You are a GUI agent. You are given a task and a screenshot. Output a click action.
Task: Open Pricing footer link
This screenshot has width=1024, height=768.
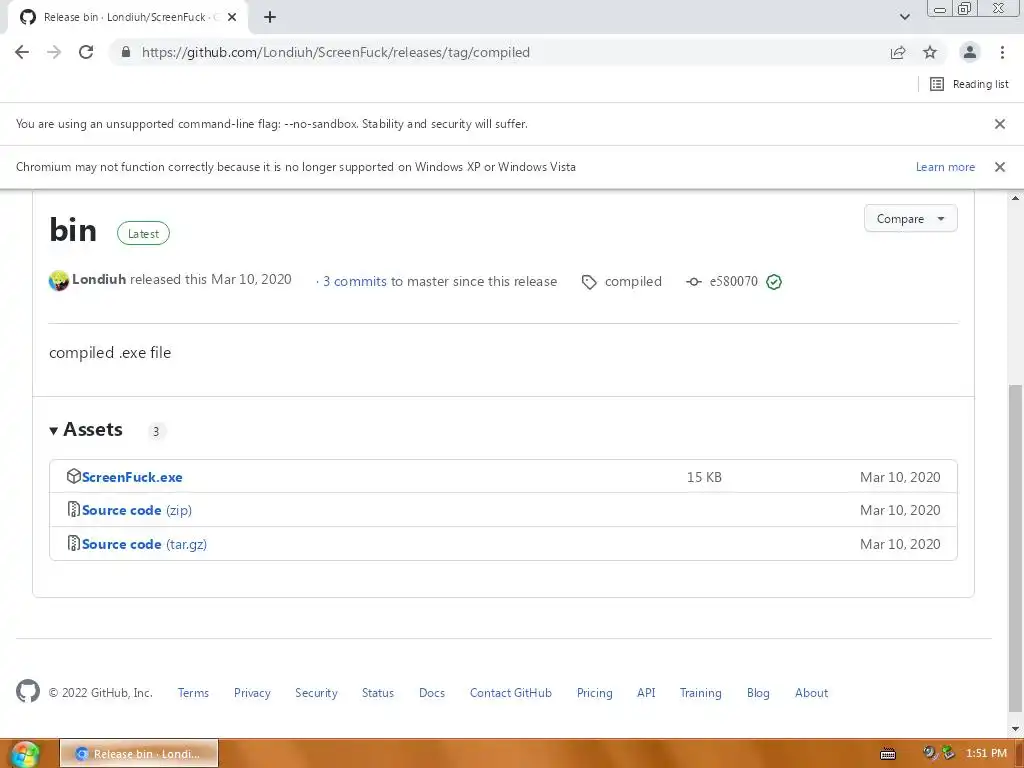[x=594, y=693]
